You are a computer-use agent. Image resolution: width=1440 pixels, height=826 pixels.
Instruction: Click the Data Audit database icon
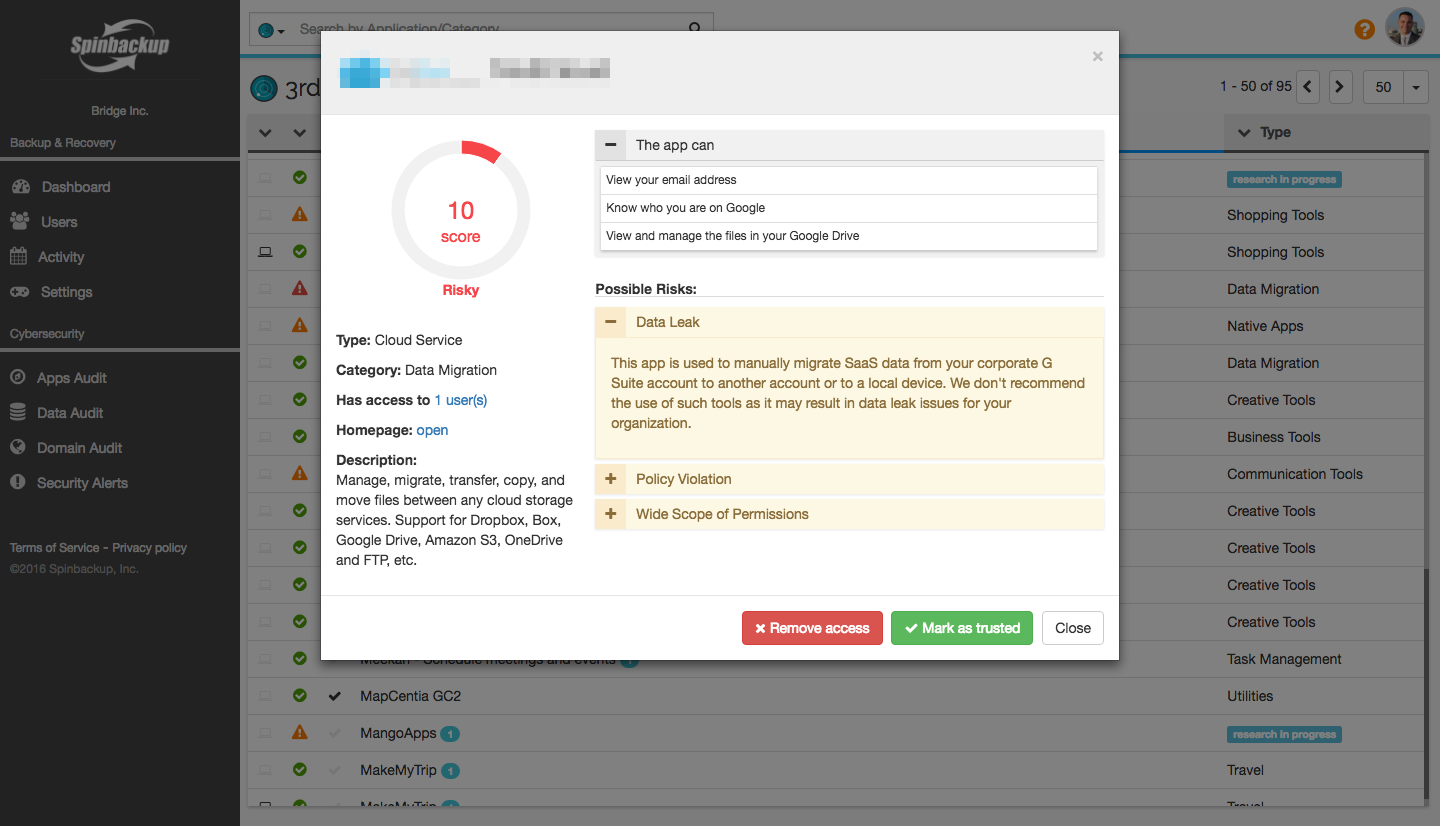click(x=18, y=413)
